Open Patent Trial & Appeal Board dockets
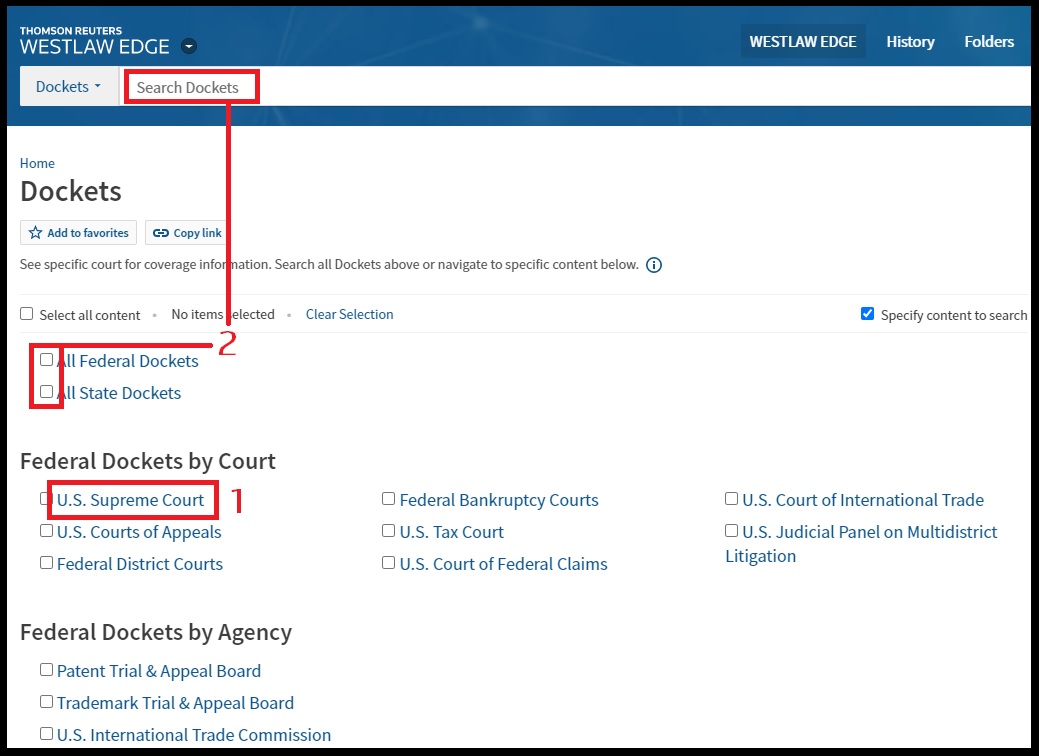The width and height of the screenshot is (1039, 756). tap(158, 671)
